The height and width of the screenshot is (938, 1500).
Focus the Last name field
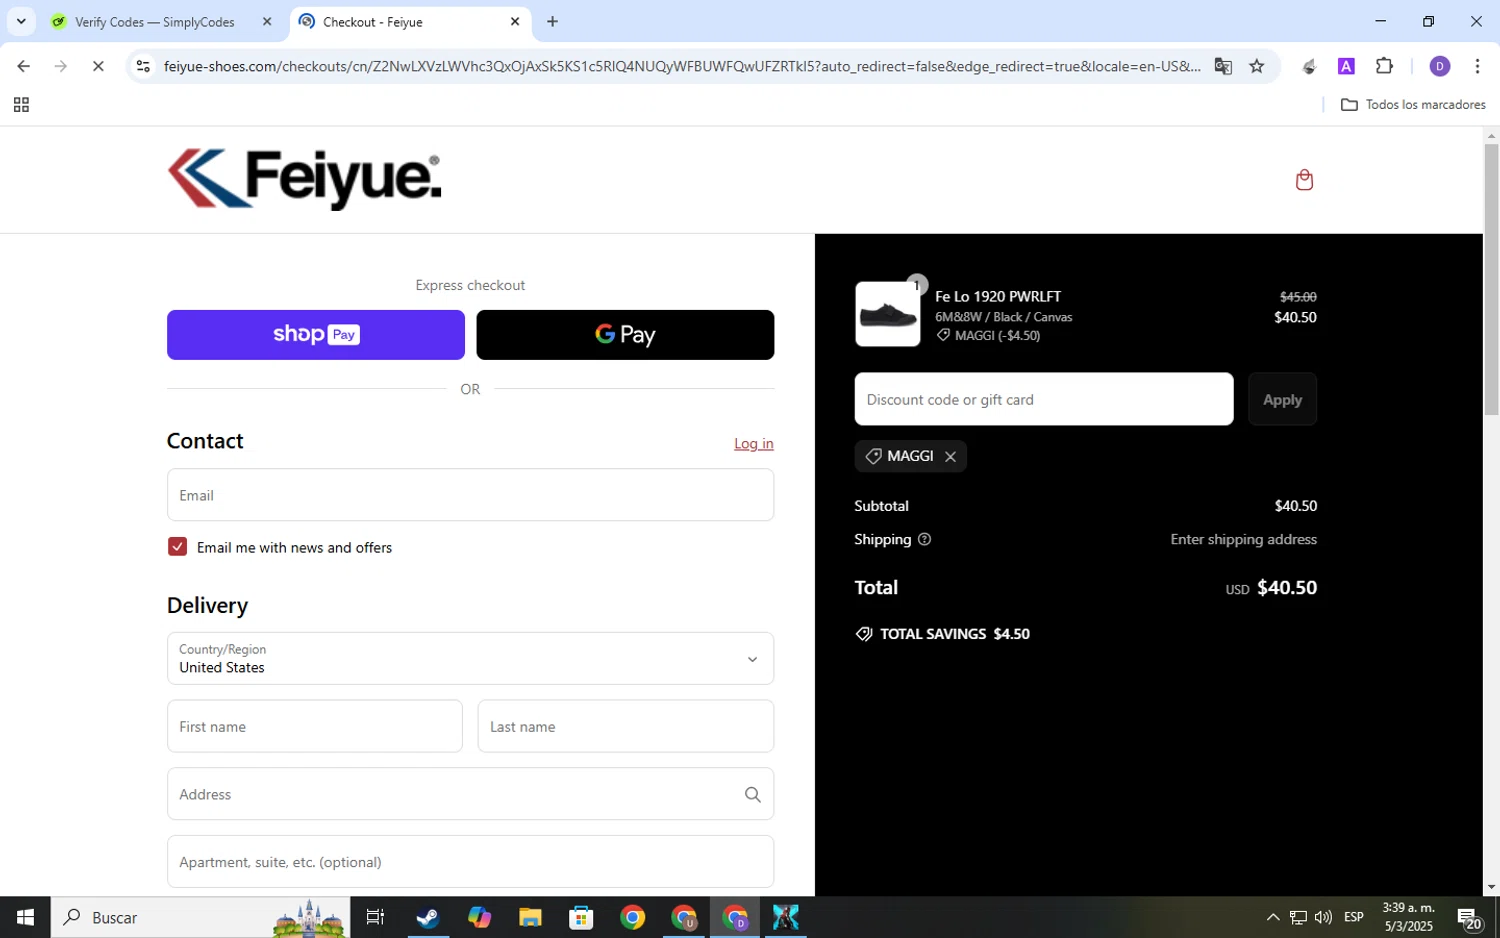tap(626, 726)
